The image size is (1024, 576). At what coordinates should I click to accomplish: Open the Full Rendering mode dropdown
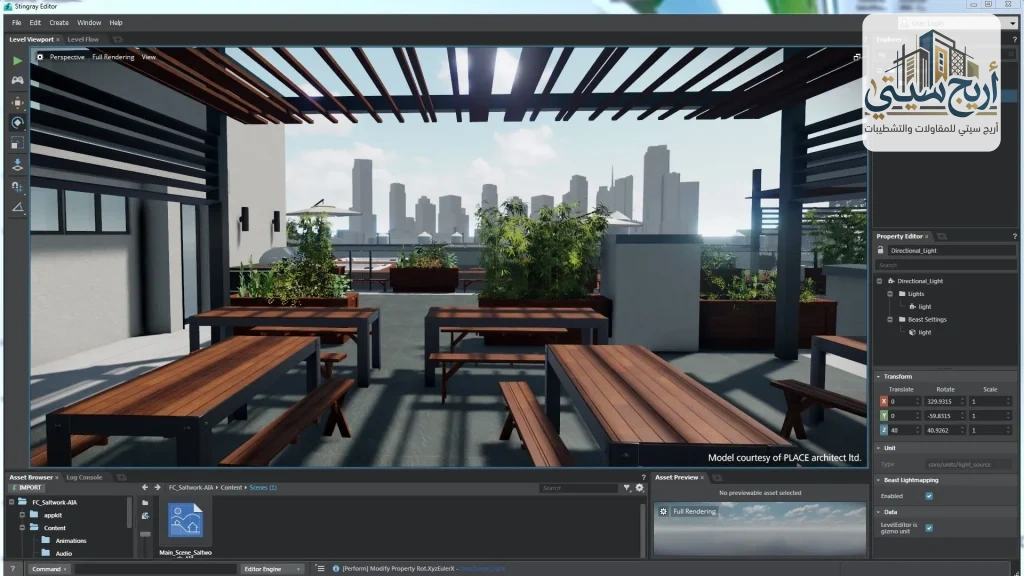point(112,57)
